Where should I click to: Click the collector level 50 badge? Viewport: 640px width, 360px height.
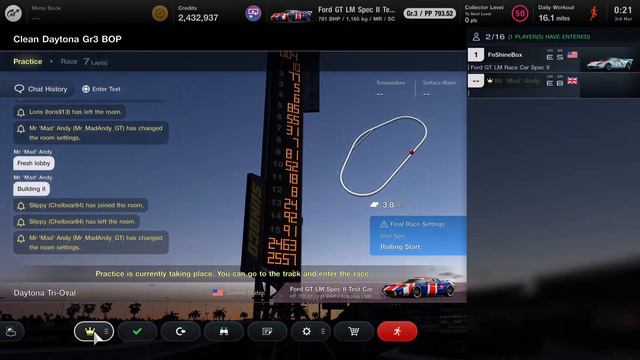520,13
